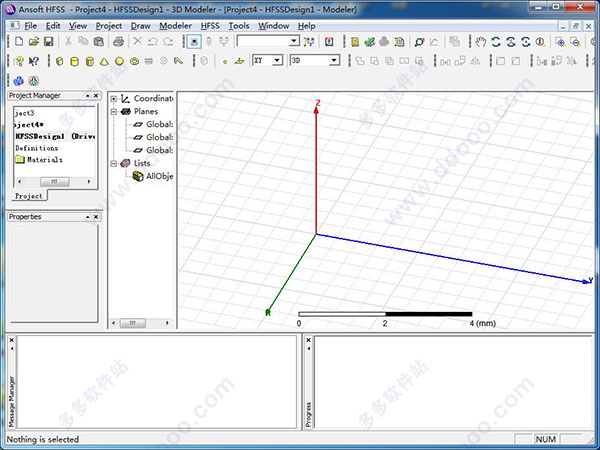
Task: Select the Draw Regular Polyhedron tool
Action: [x=90, y=61]
